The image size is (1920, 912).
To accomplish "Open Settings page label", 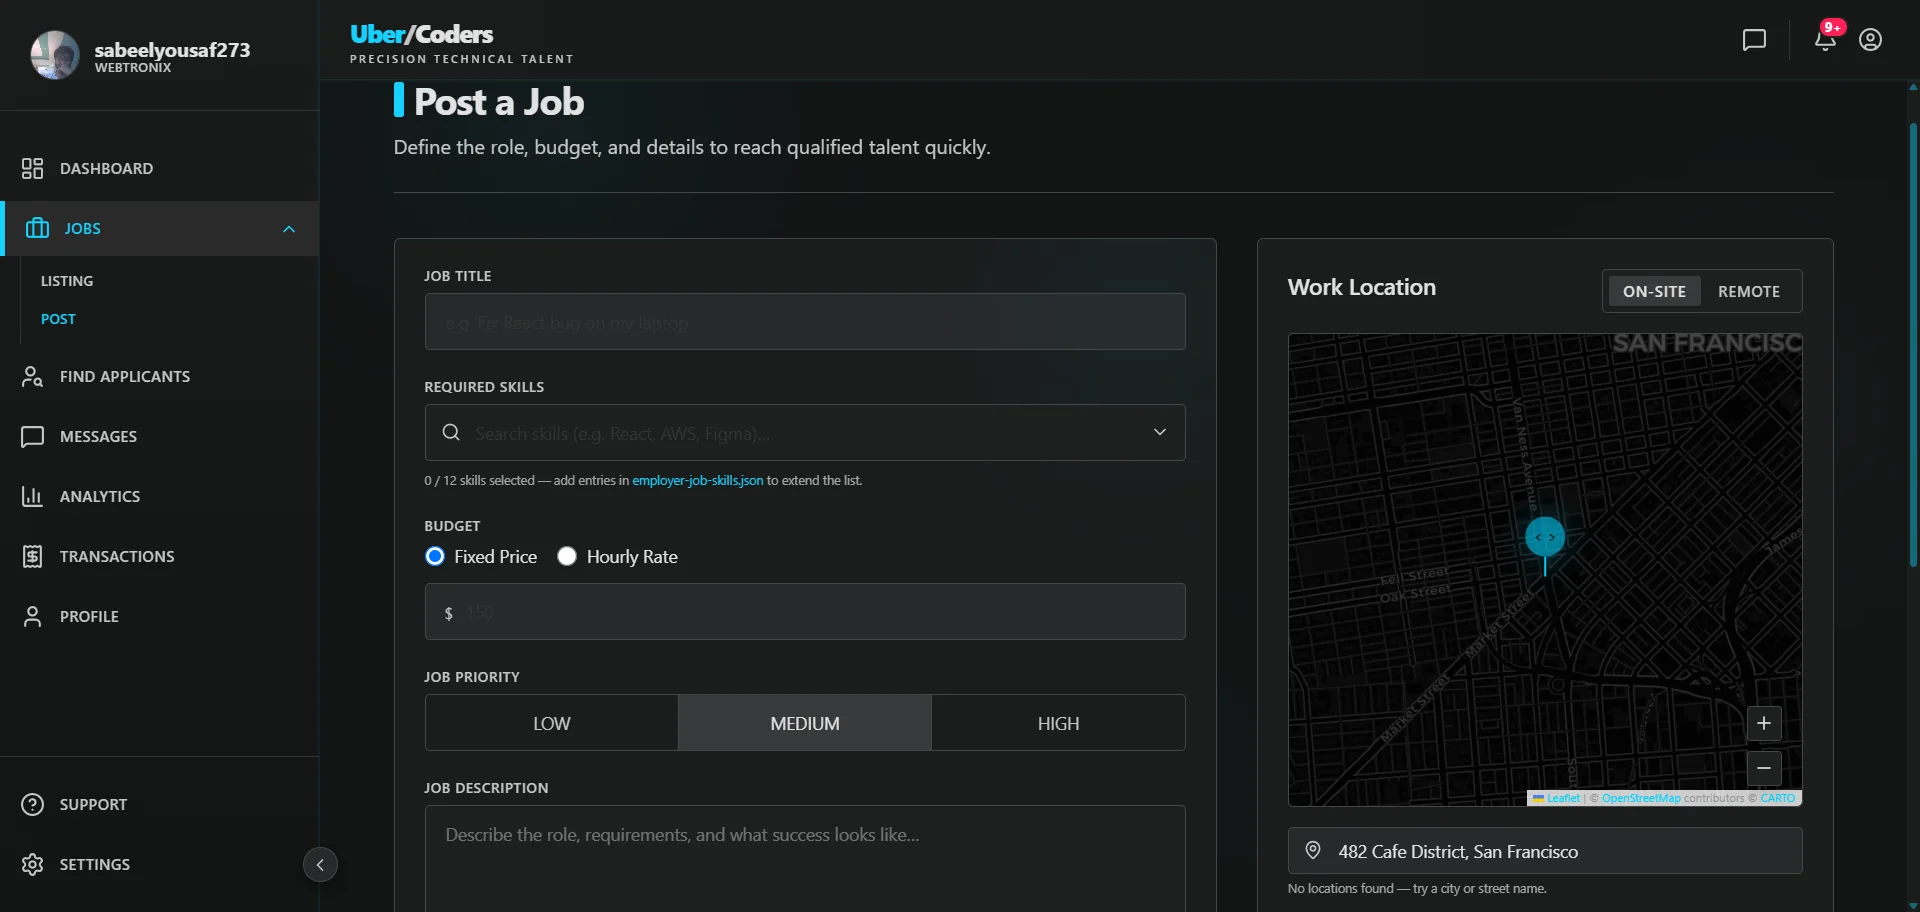I will click(95, 864).
